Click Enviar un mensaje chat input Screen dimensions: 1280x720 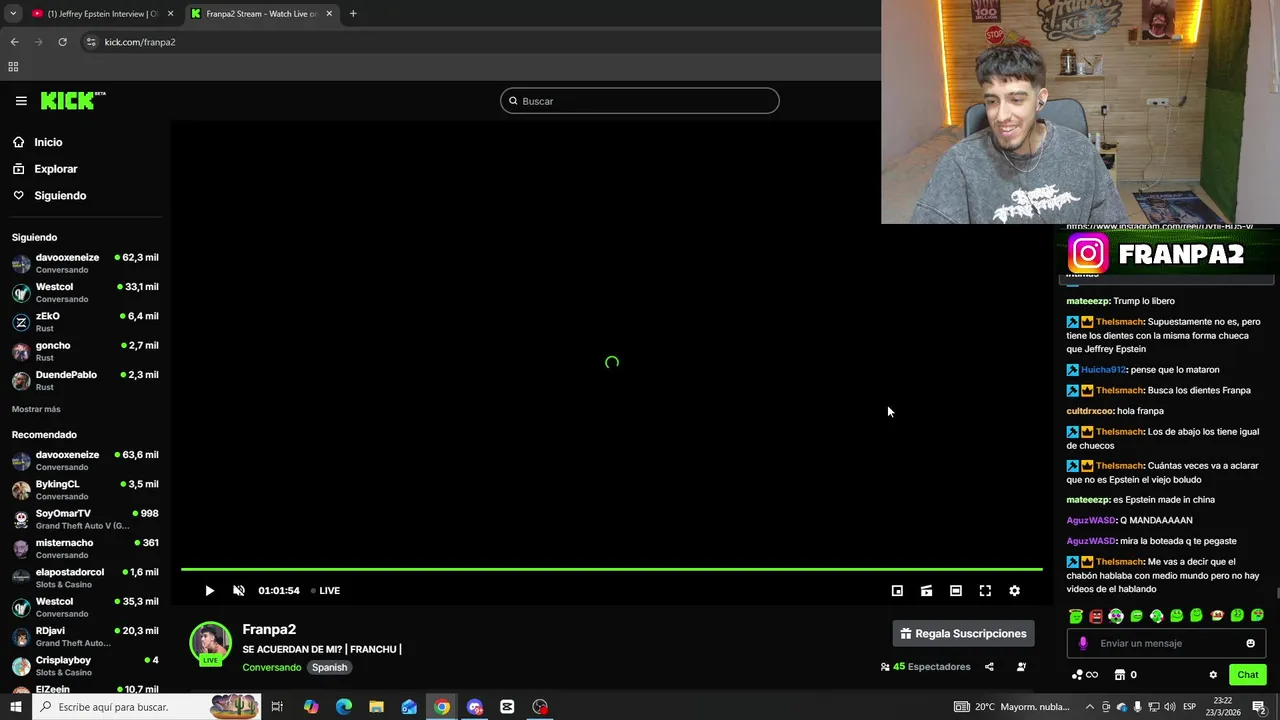[1166, 643]
